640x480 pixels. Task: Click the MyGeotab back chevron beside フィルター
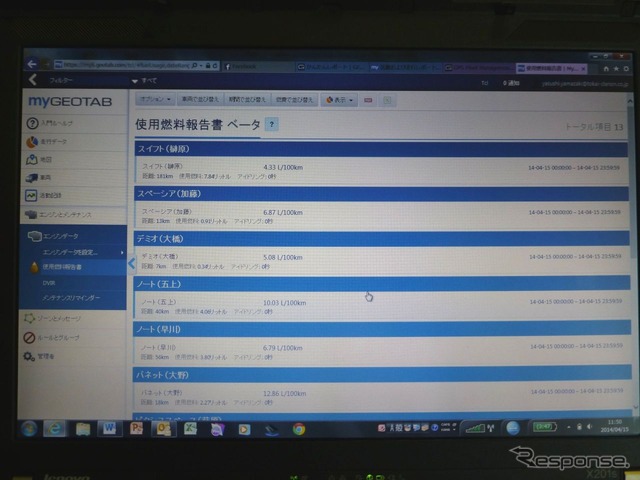pos(33,80)
